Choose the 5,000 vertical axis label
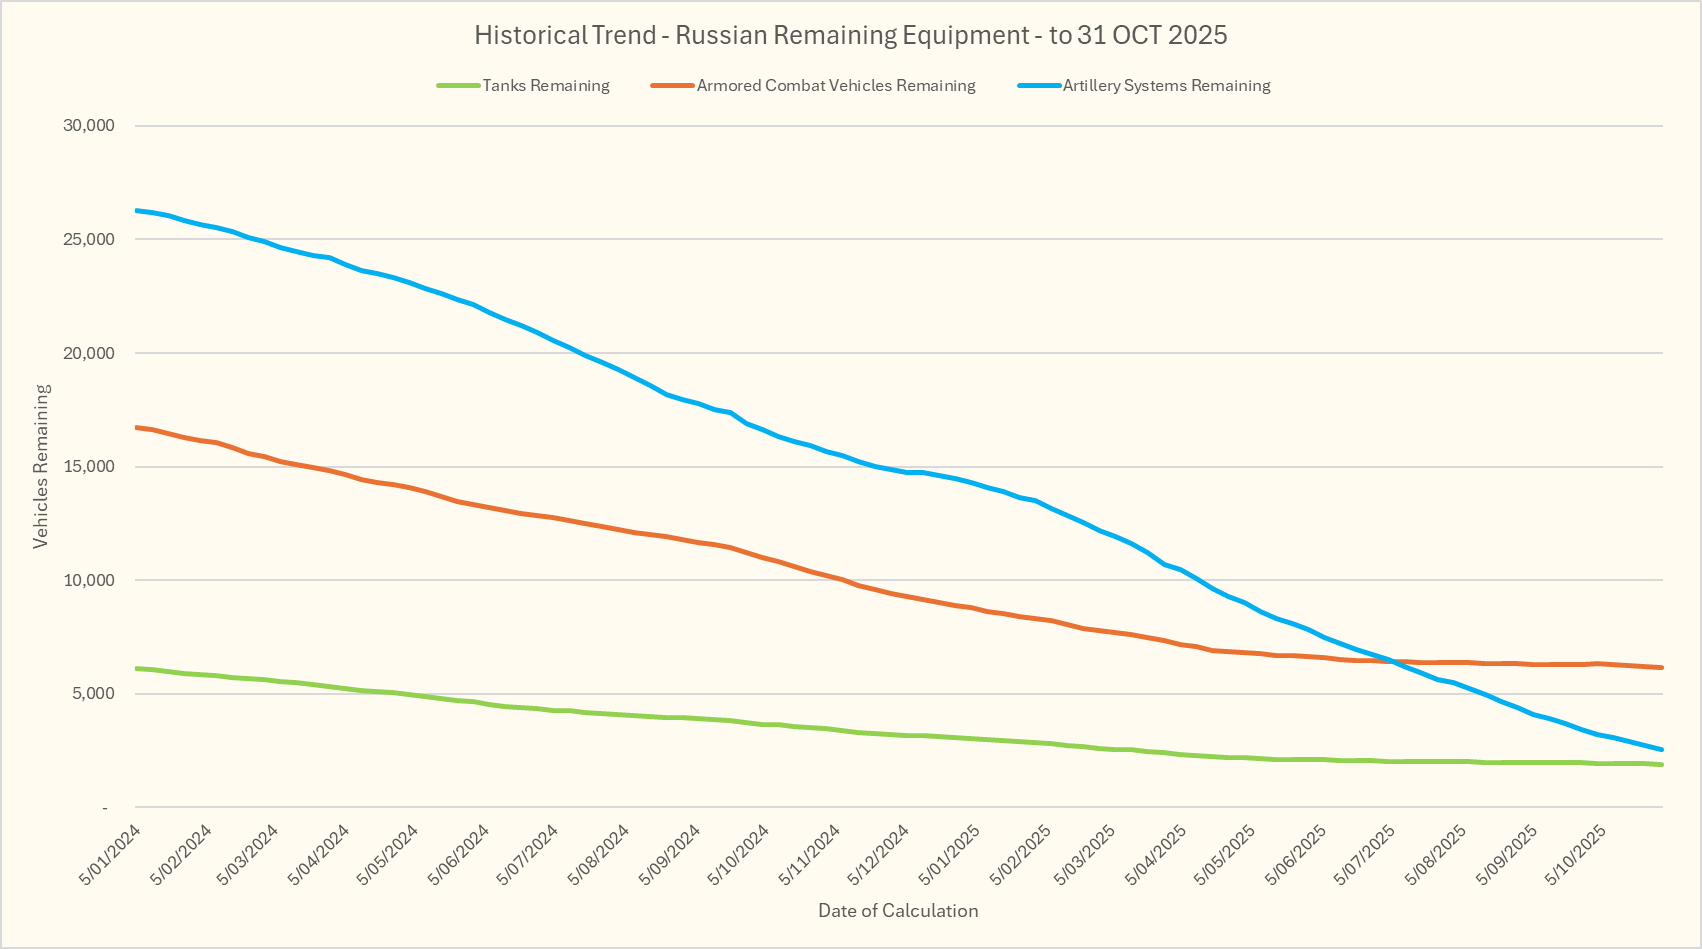Viewport: 1702px width, 949px height. (93, 694)
